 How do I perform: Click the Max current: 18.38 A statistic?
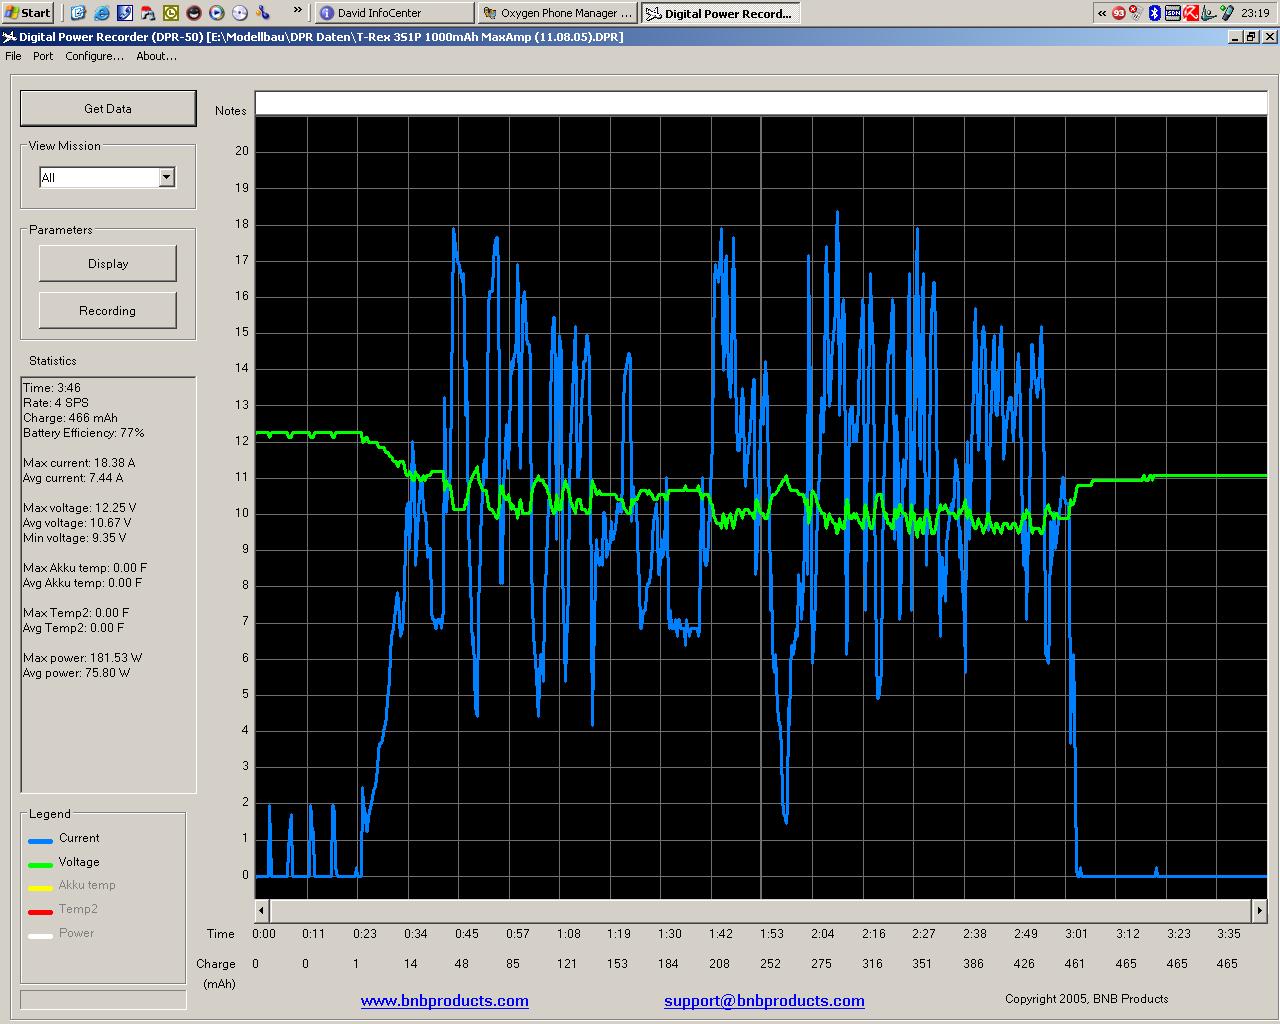(x=79, y=463)
